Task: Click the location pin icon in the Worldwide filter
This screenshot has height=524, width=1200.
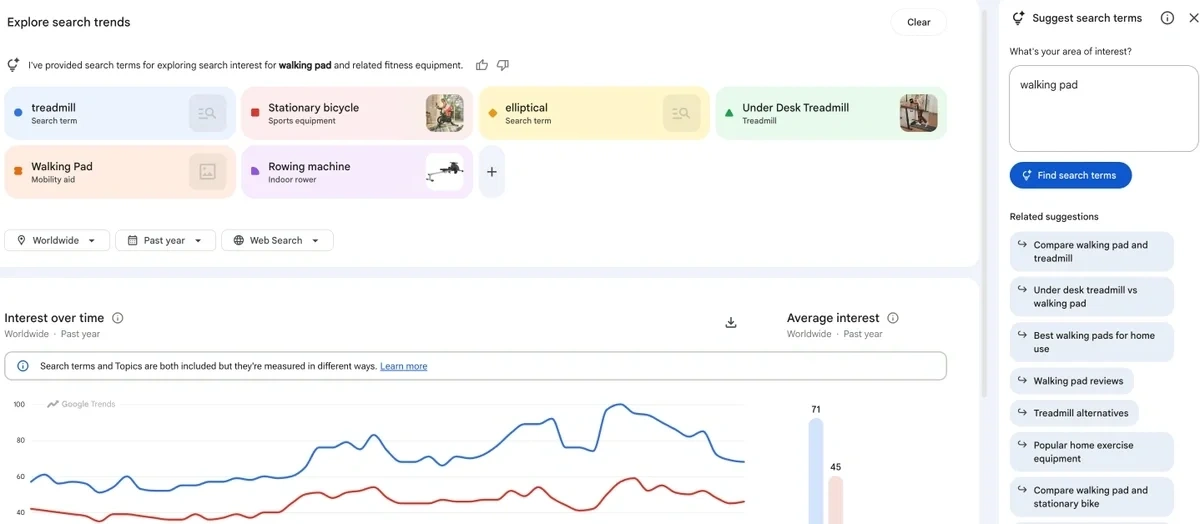Action: (21, 240)
